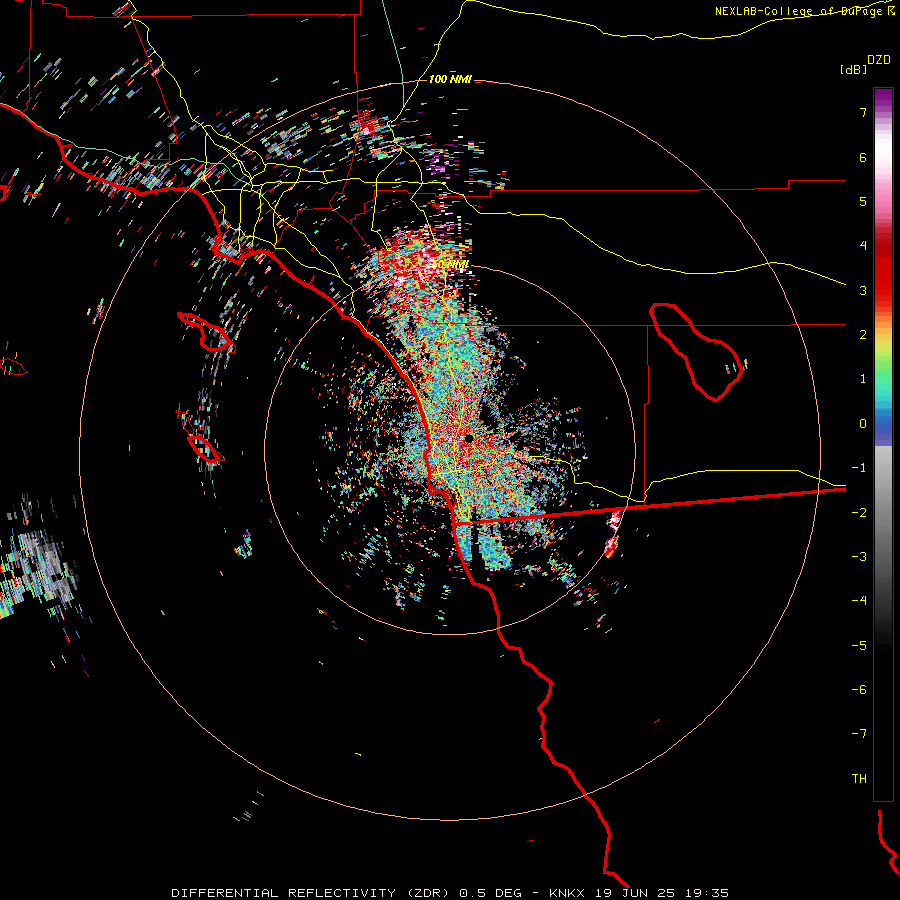Click the -6 value on the dB scale
Screen dimensions: 900x900
[x=859, y=690]
